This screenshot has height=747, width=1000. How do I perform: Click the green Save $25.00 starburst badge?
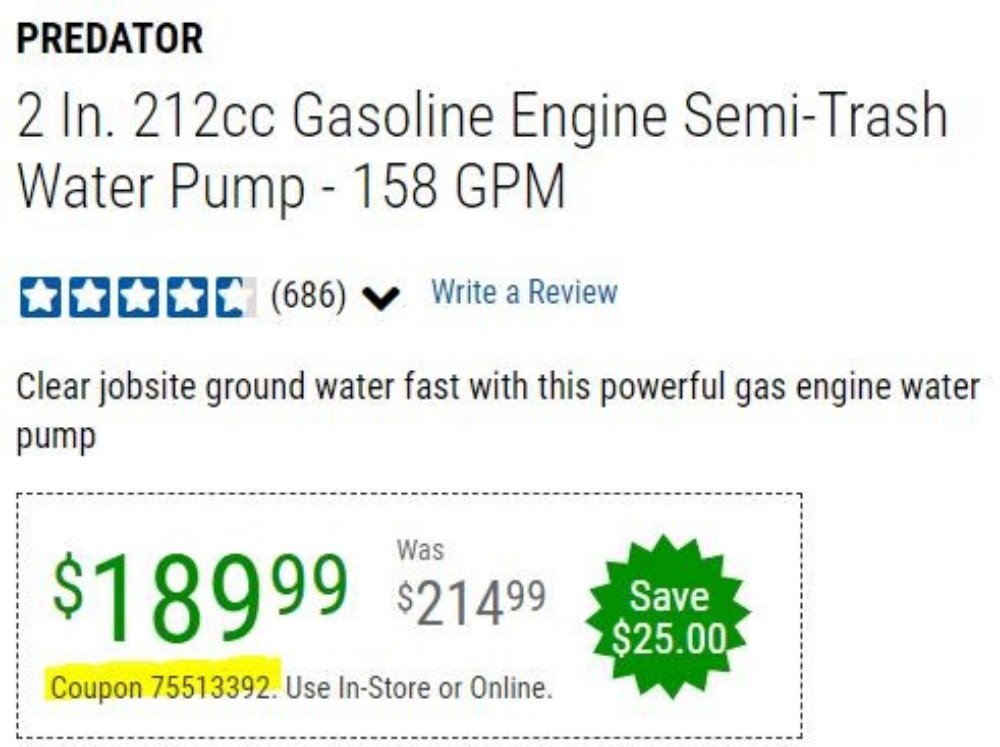pyautogui.click(x=669, y=616)
